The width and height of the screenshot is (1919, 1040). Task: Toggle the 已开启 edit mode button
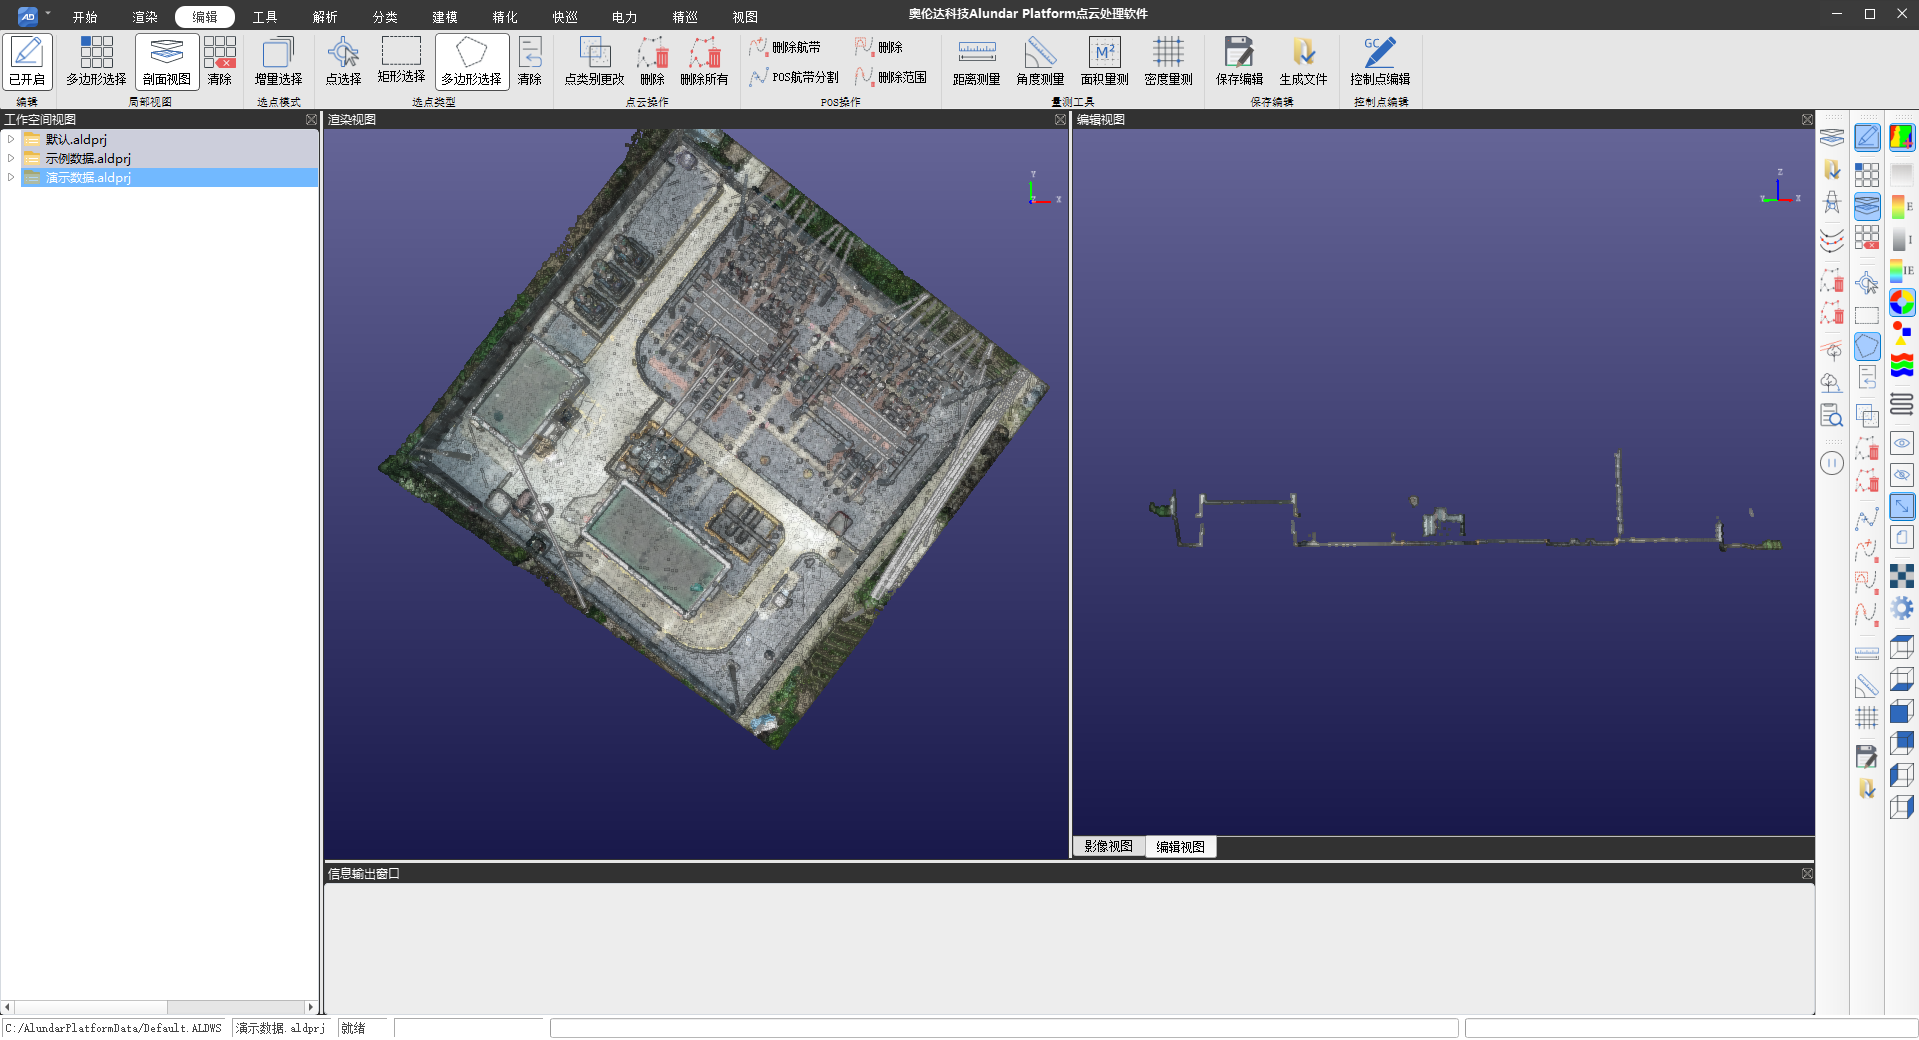coord(27,62)
